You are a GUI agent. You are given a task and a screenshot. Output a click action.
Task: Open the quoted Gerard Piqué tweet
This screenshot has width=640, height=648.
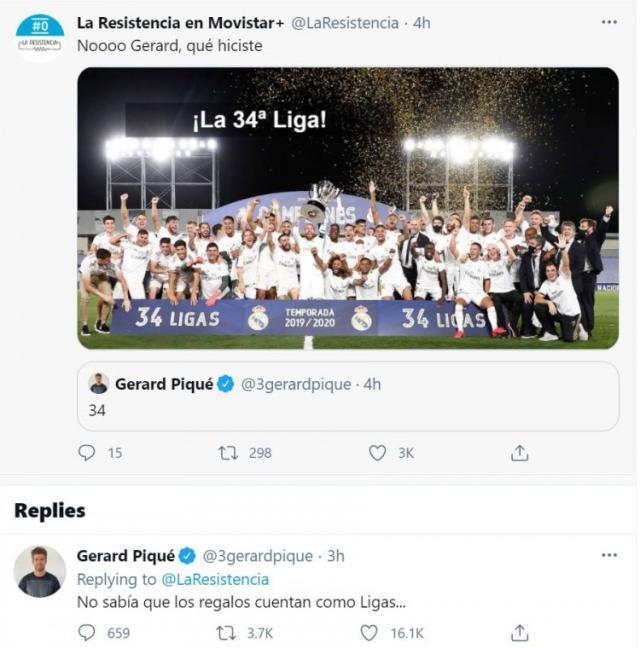(348, 396)
